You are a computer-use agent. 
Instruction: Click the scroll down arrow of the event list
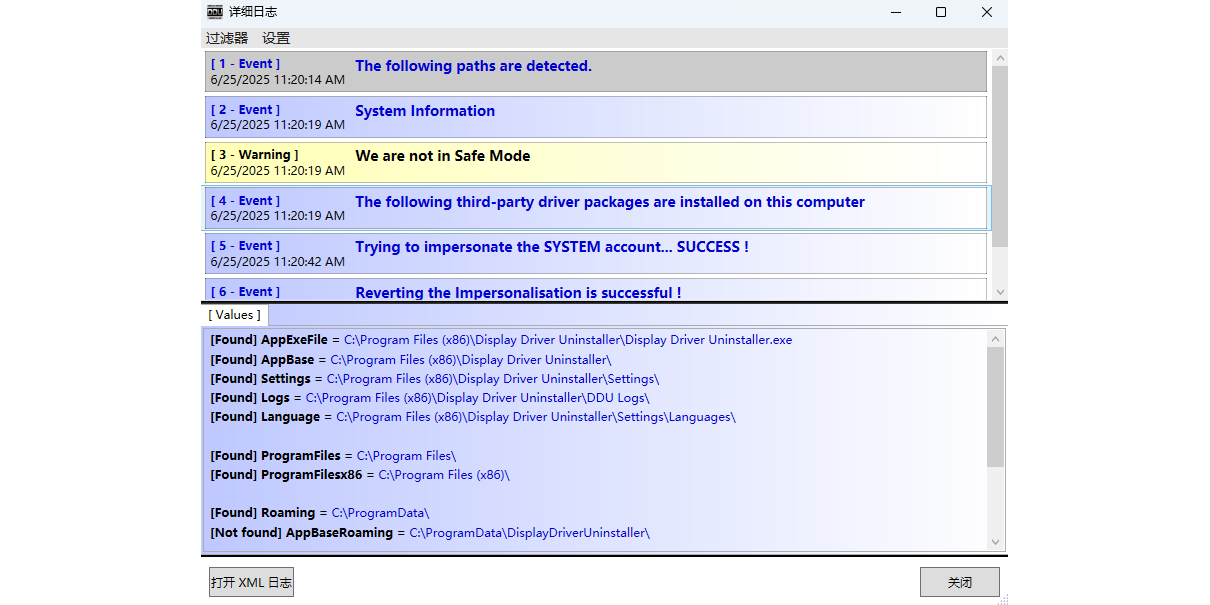pos(999,292)
